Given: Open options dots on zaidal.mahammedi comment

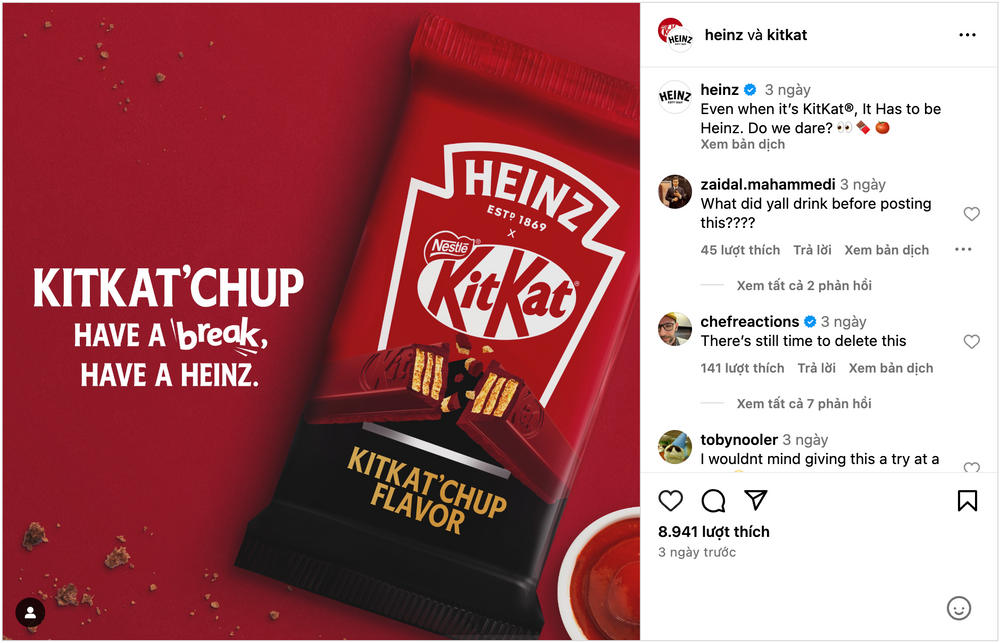Looking at the screenshot, I should [963, 249].
